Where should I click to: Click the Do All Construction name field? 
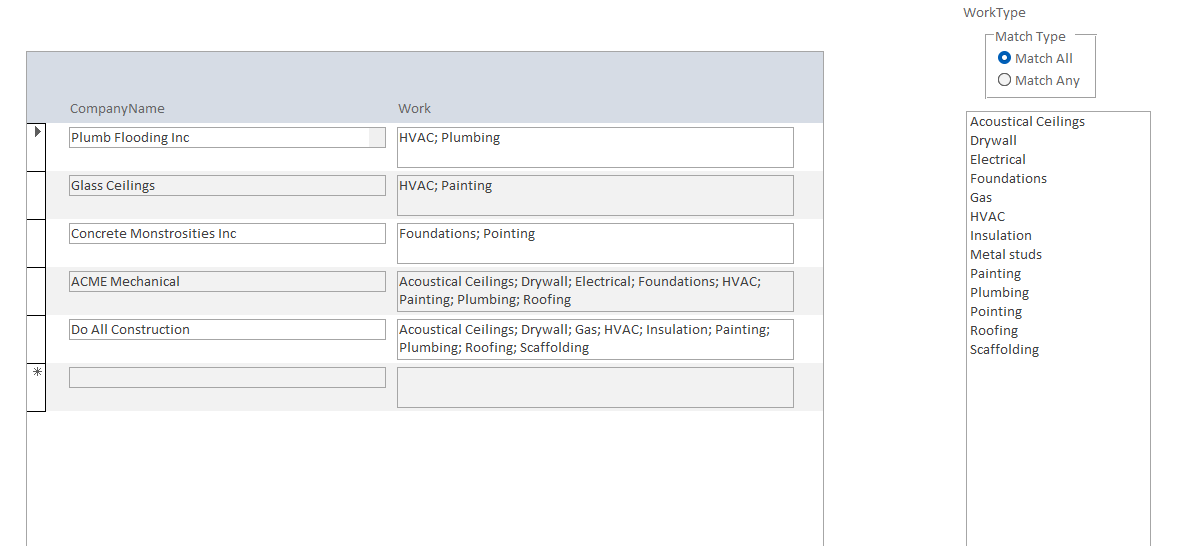227,330
